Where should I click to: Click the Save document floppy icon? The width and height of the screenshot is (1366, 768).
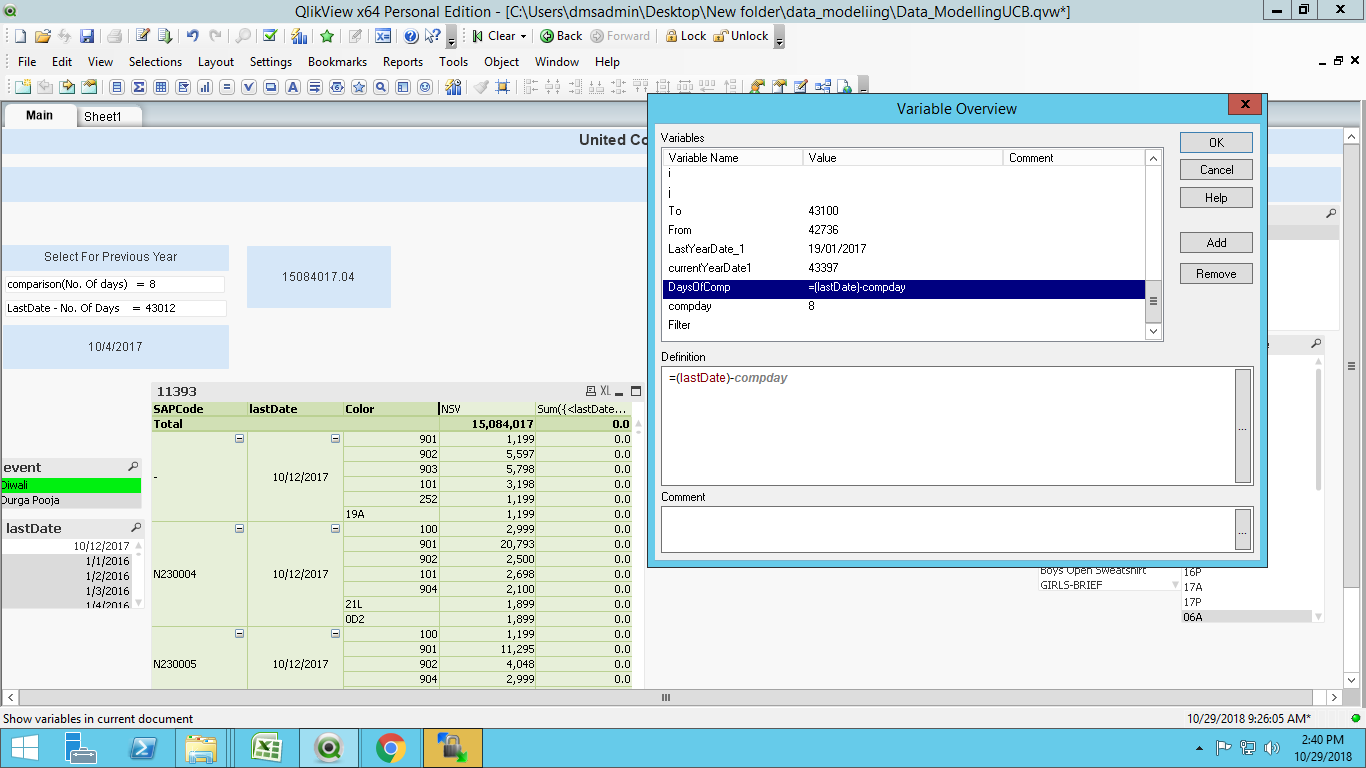tap(87, 36)
